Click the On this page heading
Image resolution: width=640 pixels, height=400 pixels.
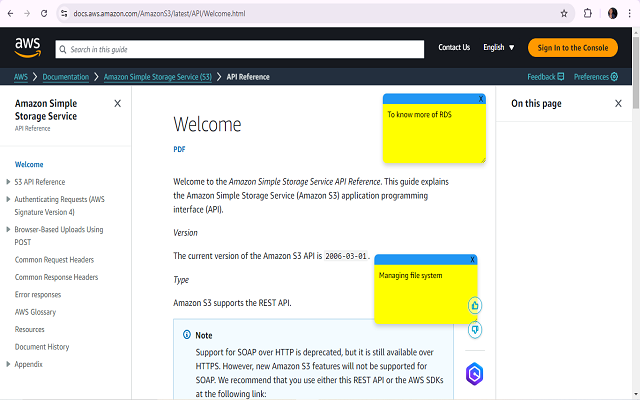point(536,104)
